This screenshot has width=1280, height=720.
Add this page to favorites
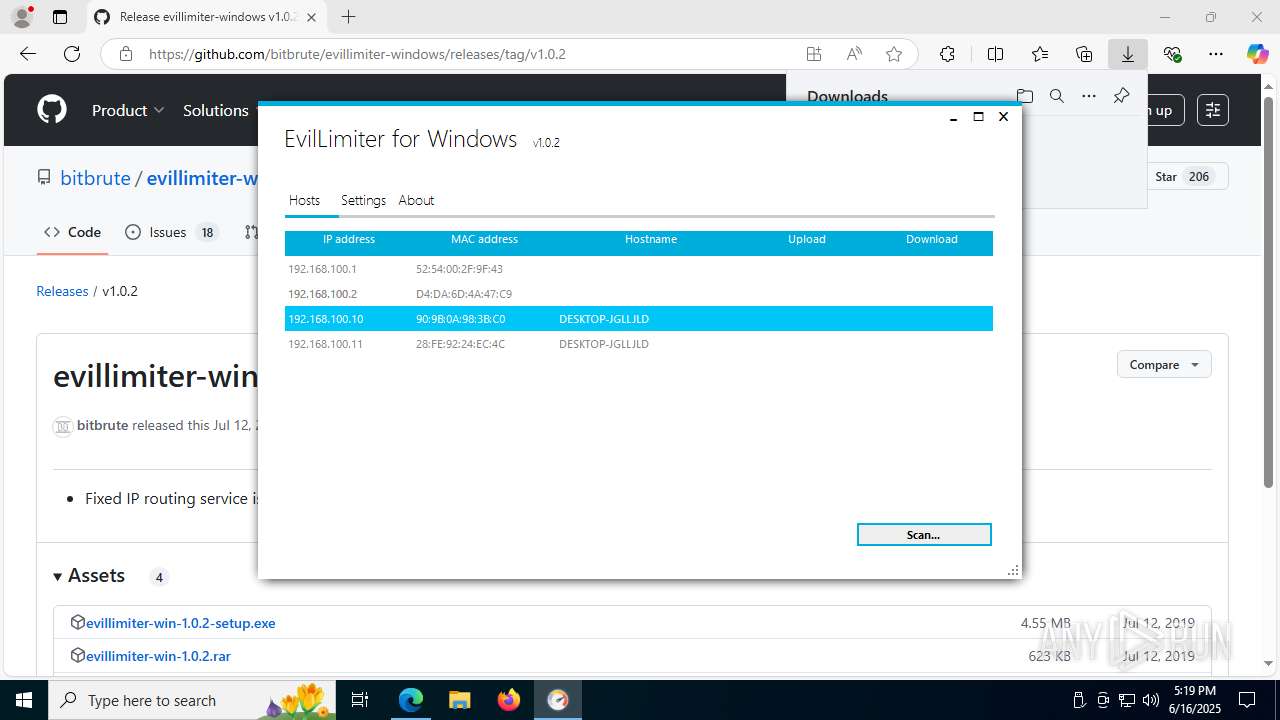pyautogui.click(x=894, y=54)
